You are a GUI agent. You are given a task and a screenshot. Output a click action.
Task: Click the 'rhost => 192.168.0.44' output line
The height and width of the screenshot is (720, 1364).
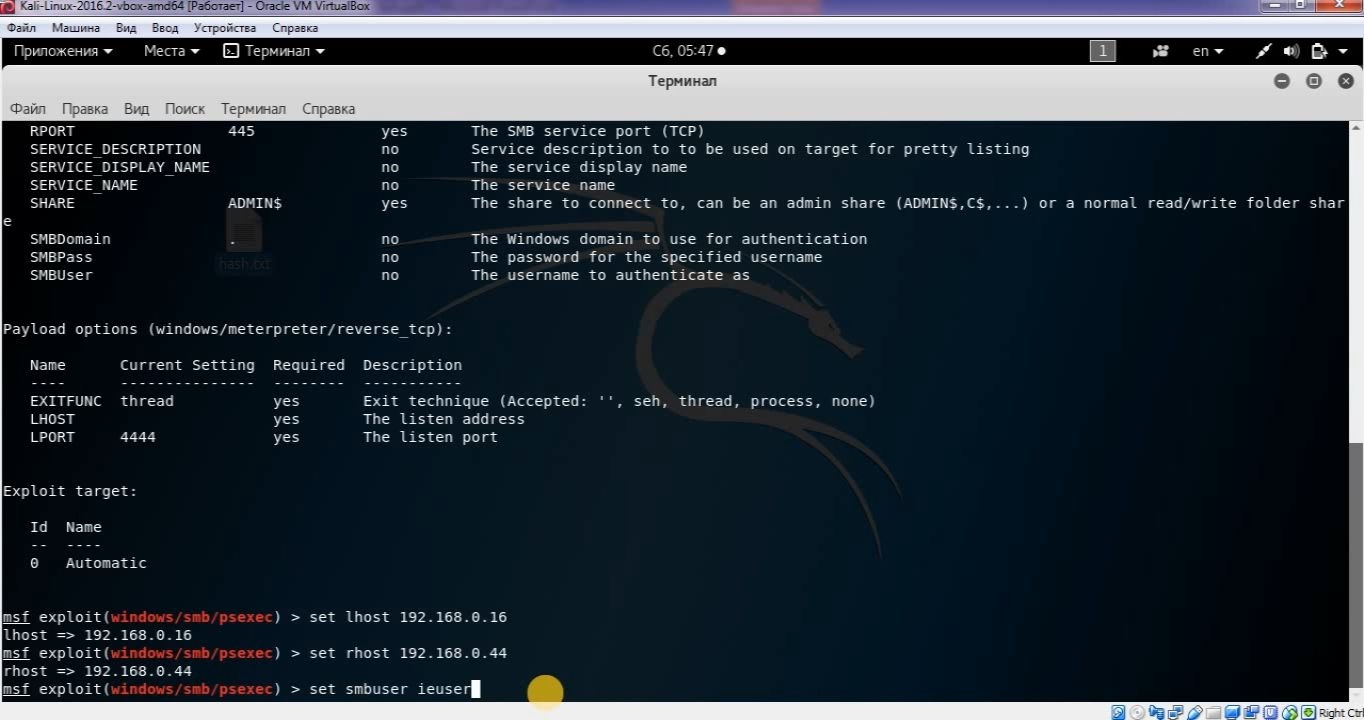click(97, 671)
